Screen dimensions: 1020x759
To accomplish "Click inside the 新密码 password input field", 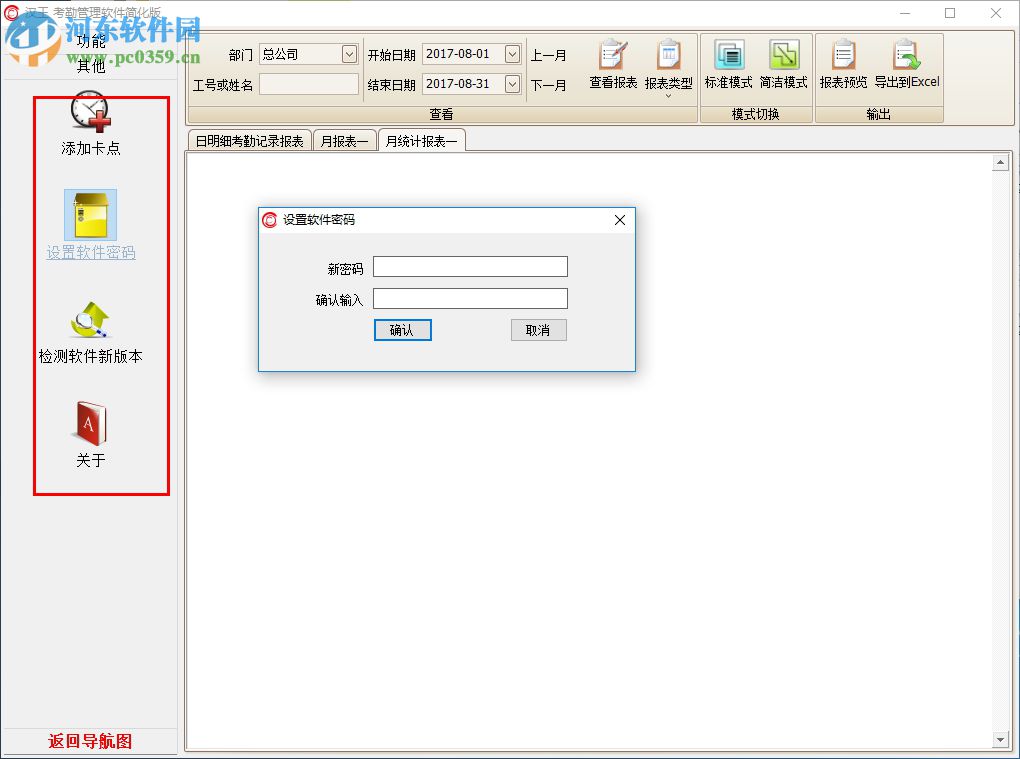I will pyautogui.click(x=469, y=266).
